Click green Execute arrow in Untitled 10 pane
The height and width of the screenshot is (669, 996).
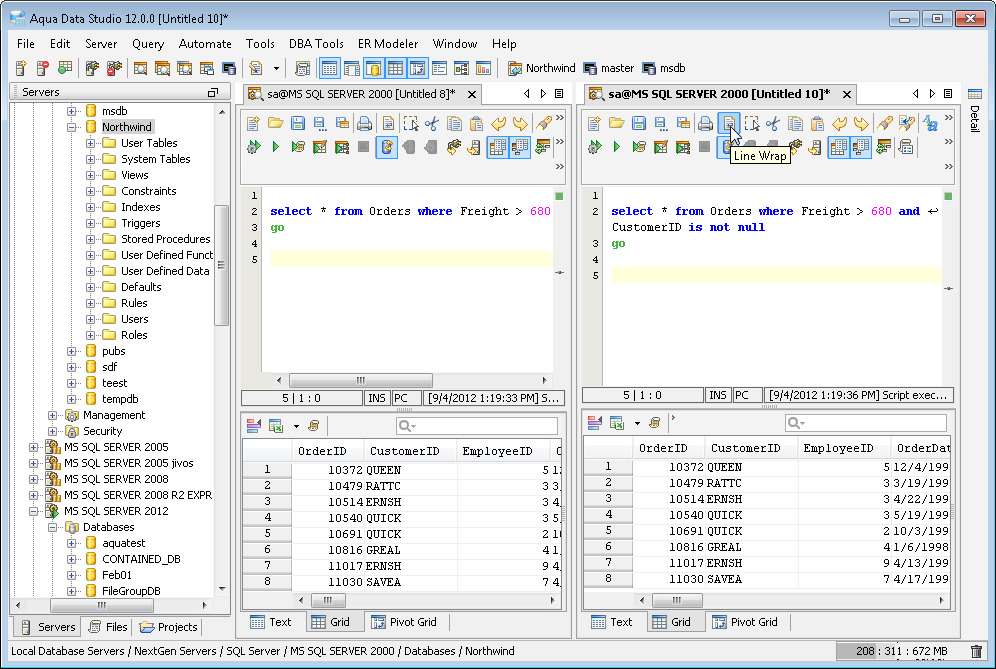pyautogui.click(x=616, y=147)
